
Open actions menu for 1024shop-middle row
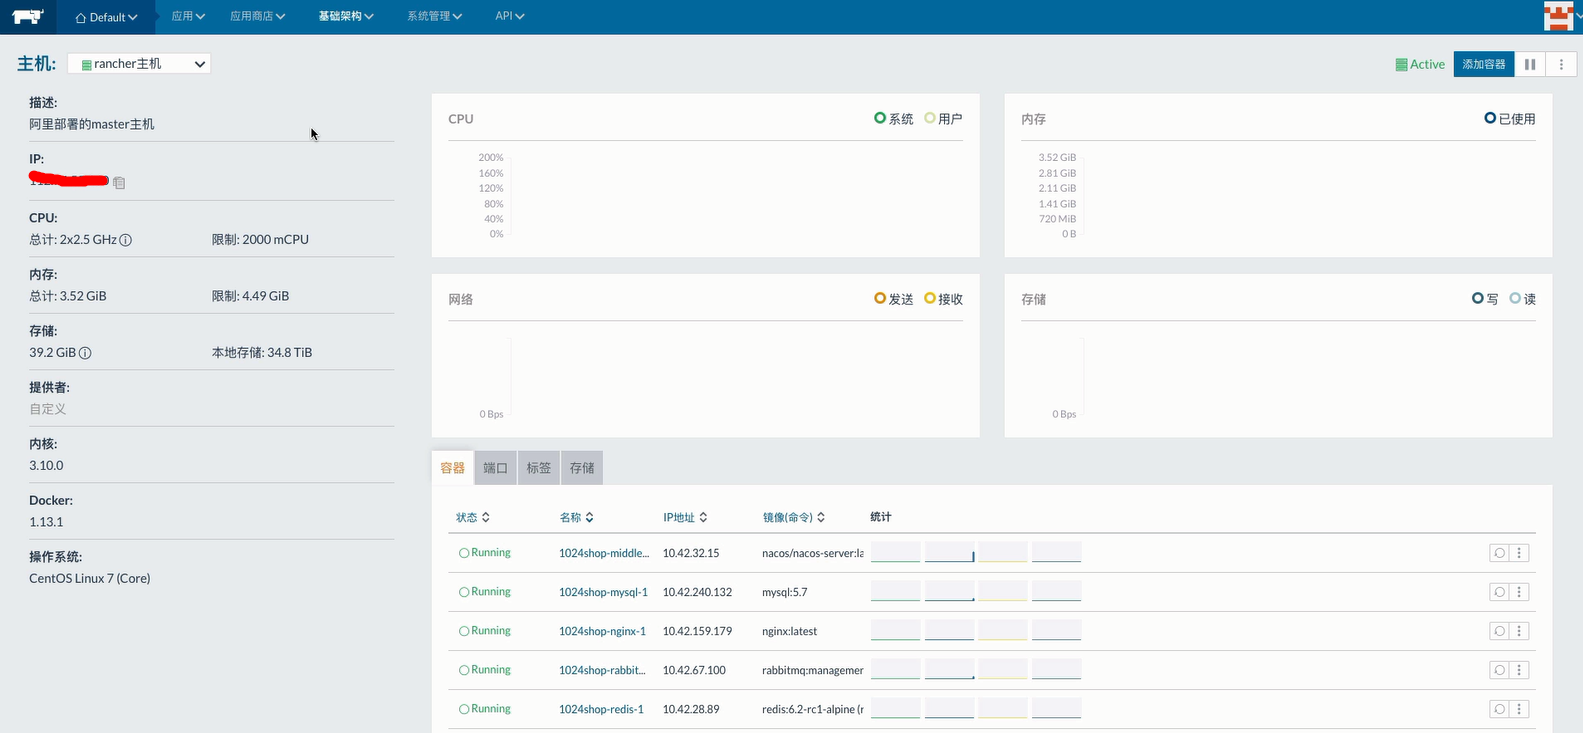click(1519, 553)
